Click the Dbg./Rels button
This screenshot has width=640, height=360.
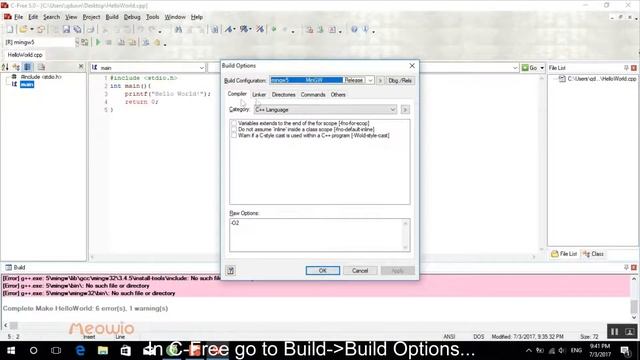point(400,80)
